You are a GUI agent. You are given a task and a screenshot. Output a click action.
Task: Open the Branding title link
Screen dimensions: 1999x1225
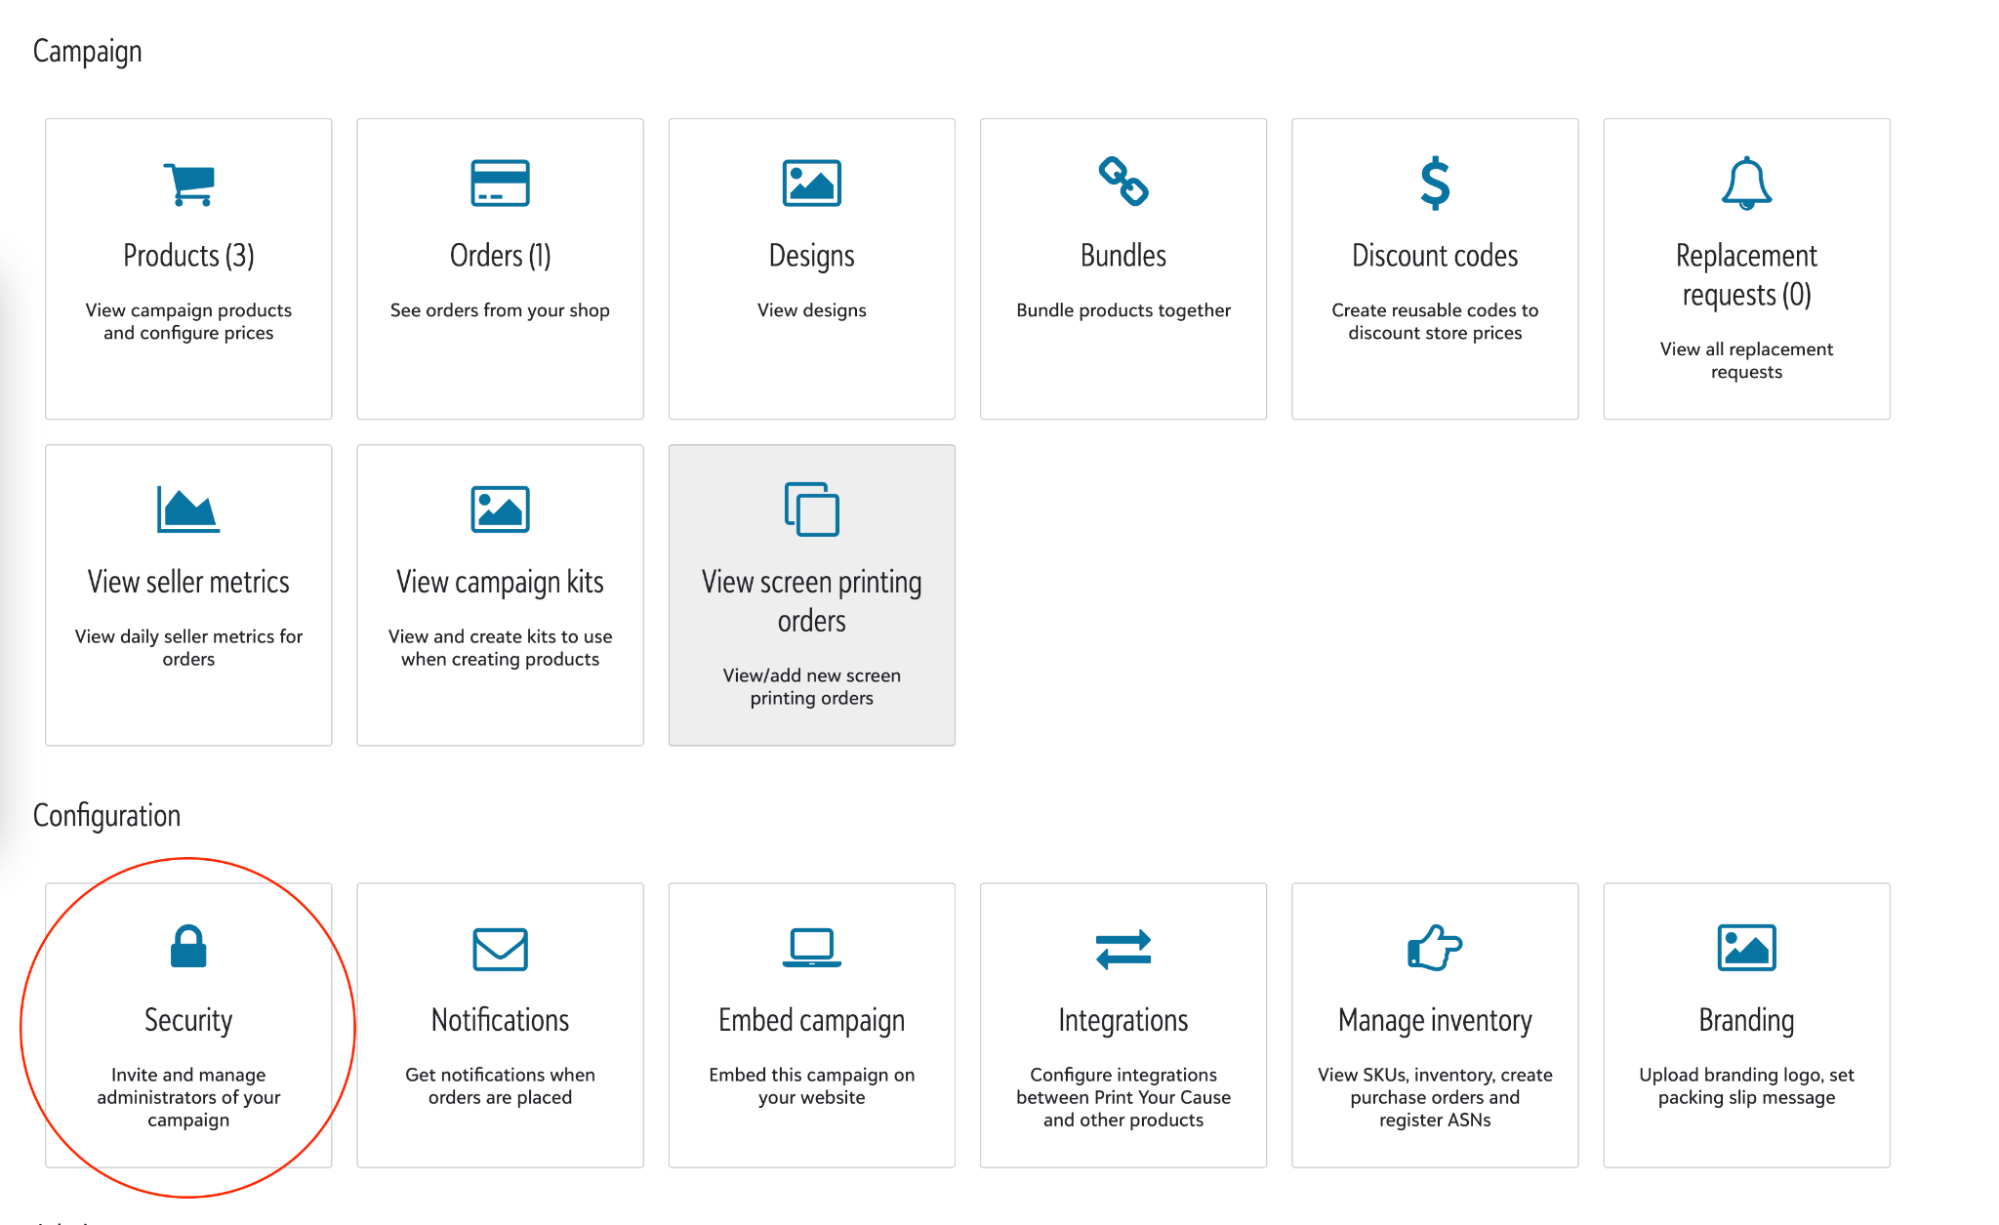coord(1746,1020)
